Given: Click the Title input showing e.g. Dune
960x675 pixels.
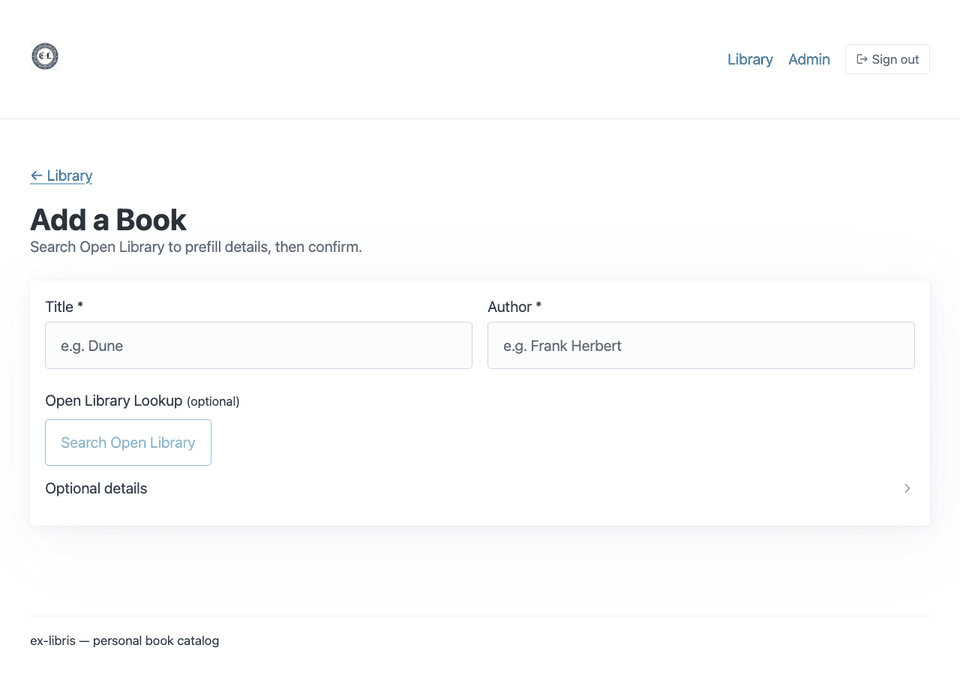Looking at the screenshot, I should (x=258, y=345).
